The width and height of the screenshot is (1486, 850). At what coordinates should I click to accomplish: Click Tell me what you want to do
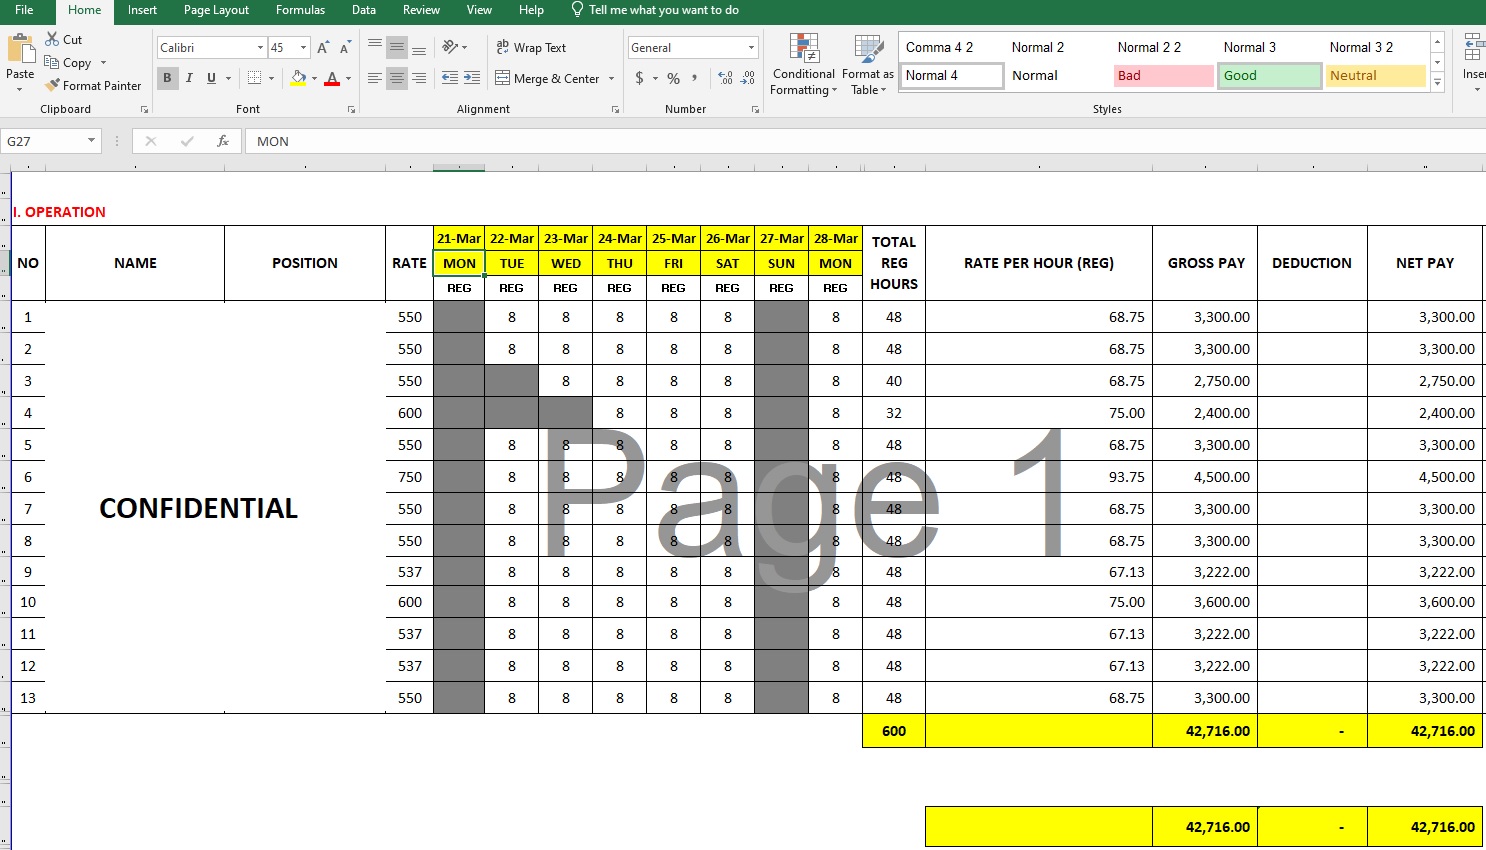[x=655, y=10]
